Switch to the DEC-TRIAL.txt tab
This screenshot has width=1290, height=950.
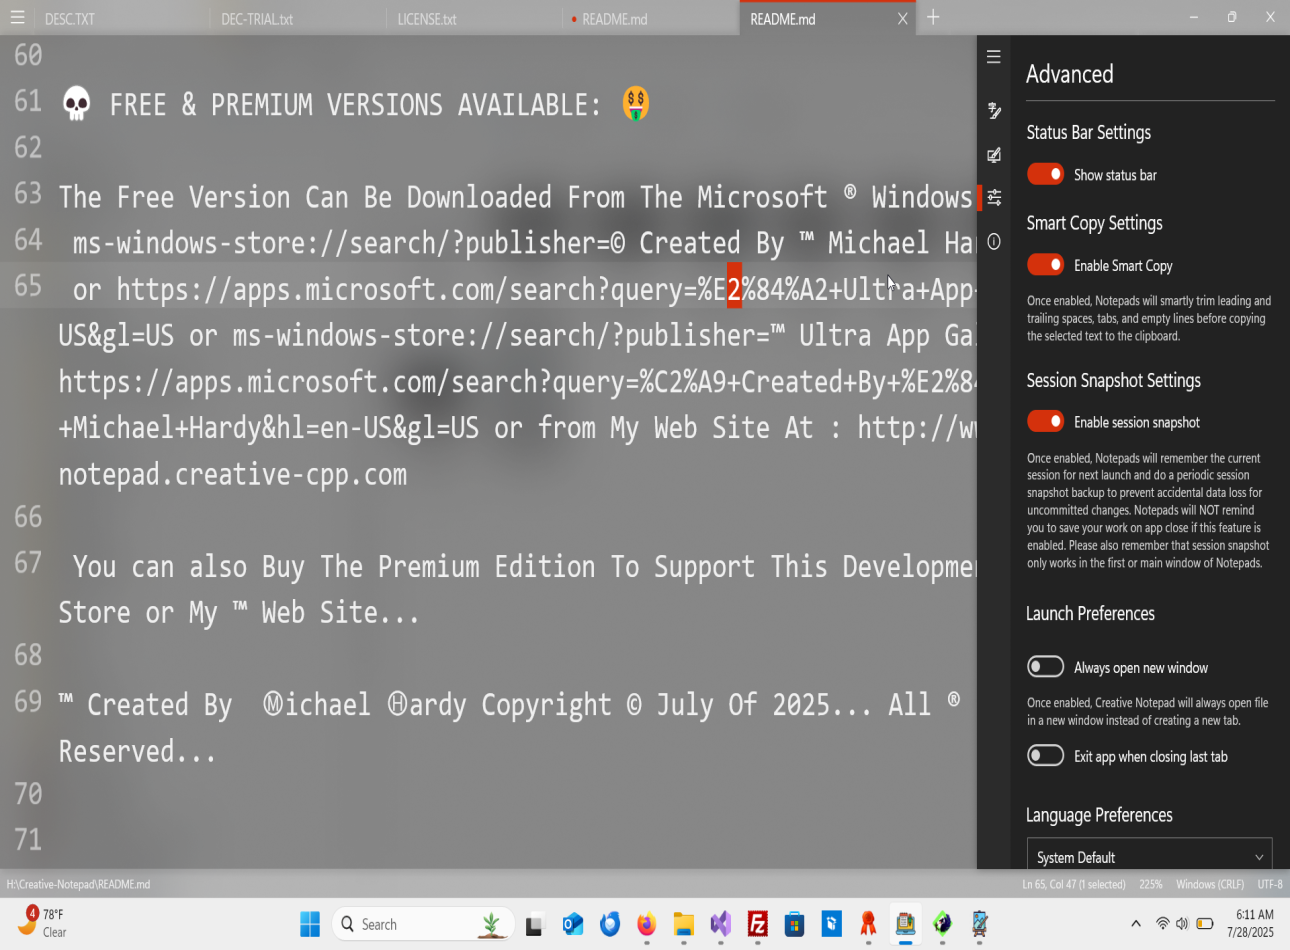[x=298, y=18]
